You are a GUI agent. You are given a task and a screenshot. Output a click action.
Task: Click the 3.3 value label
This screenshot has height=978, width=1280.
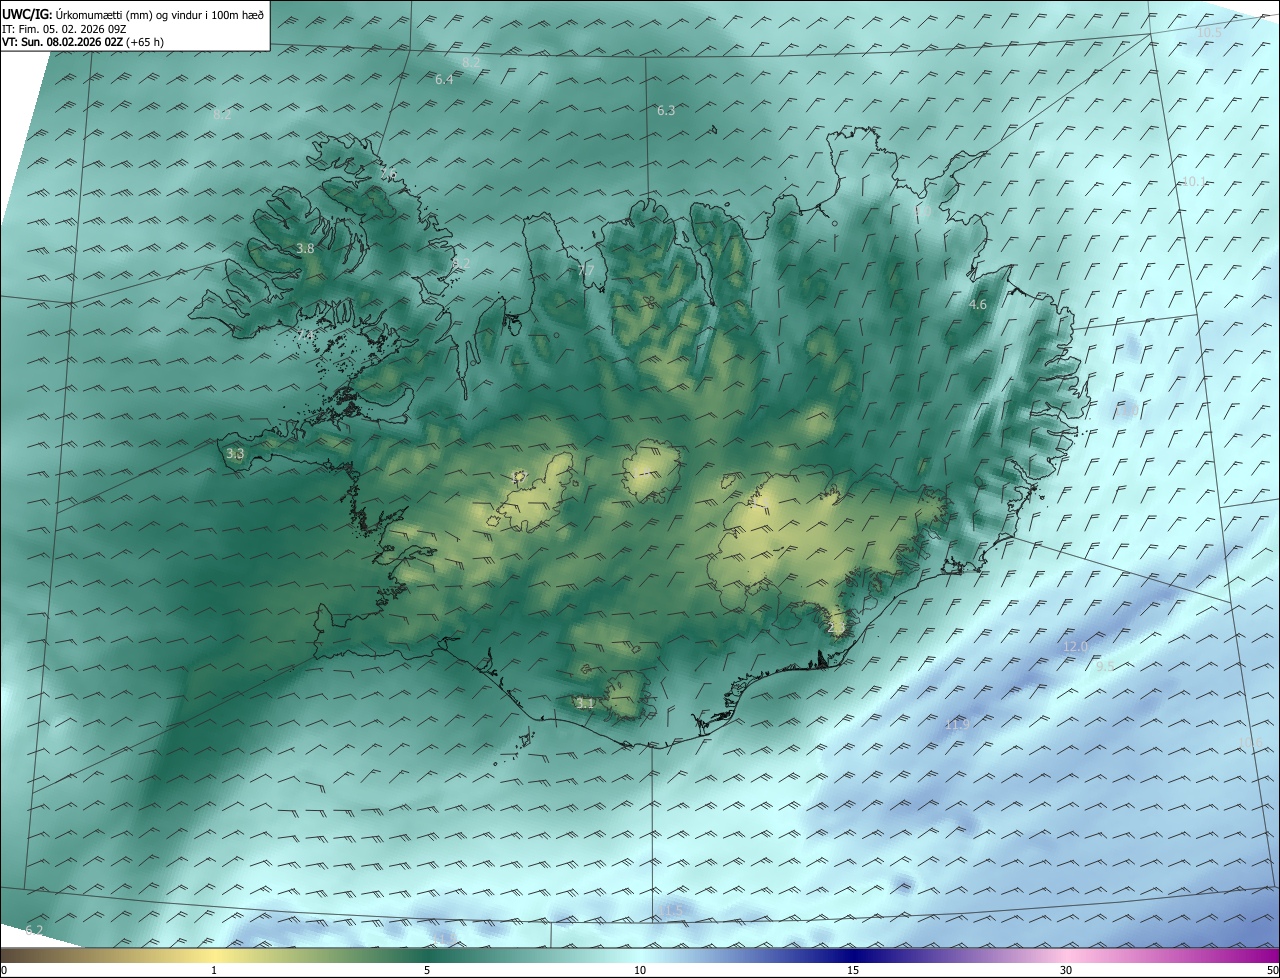235,454
